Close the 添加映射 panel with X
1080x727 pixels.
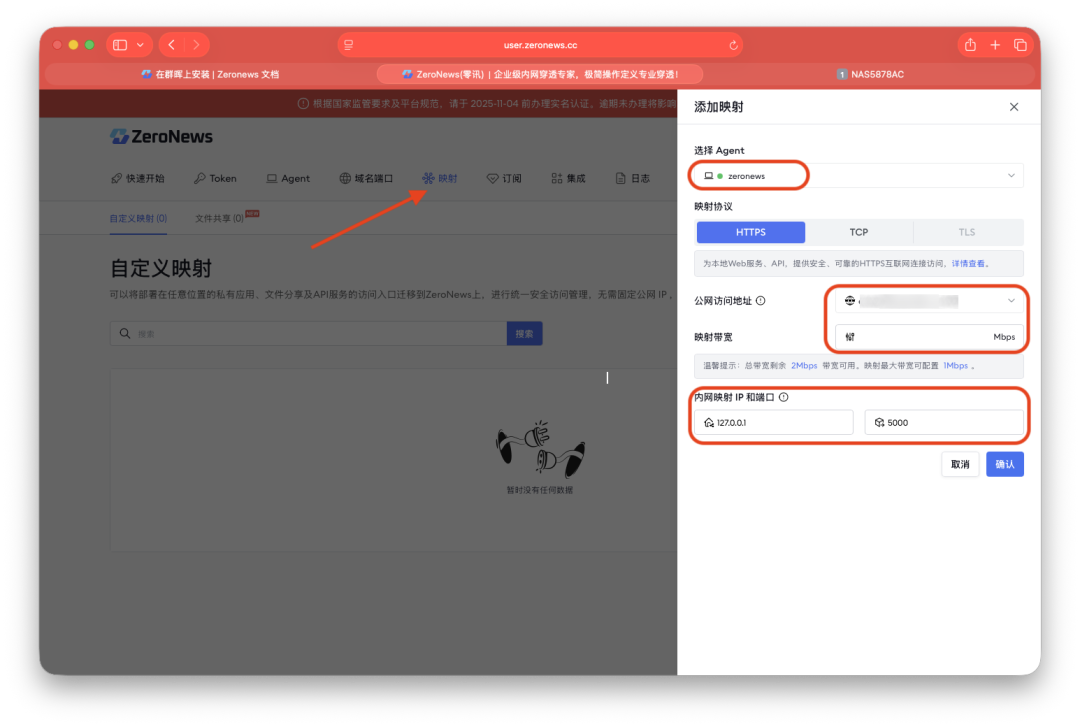coord(1014,107)
